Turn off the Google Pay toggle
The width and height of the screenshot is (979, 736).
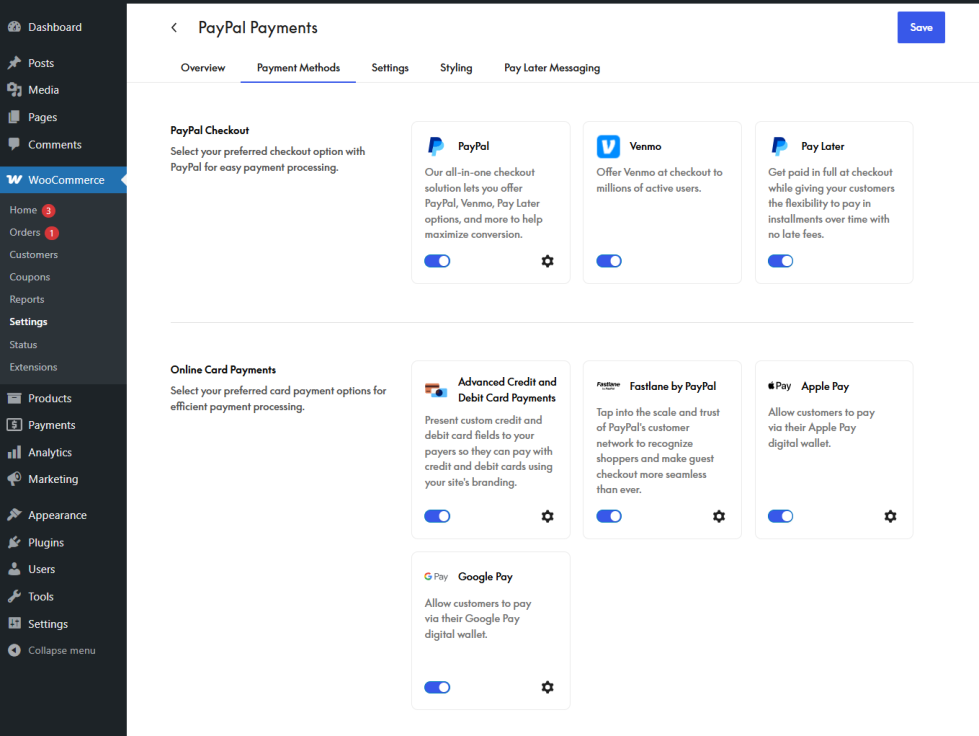tap(437, 687)
